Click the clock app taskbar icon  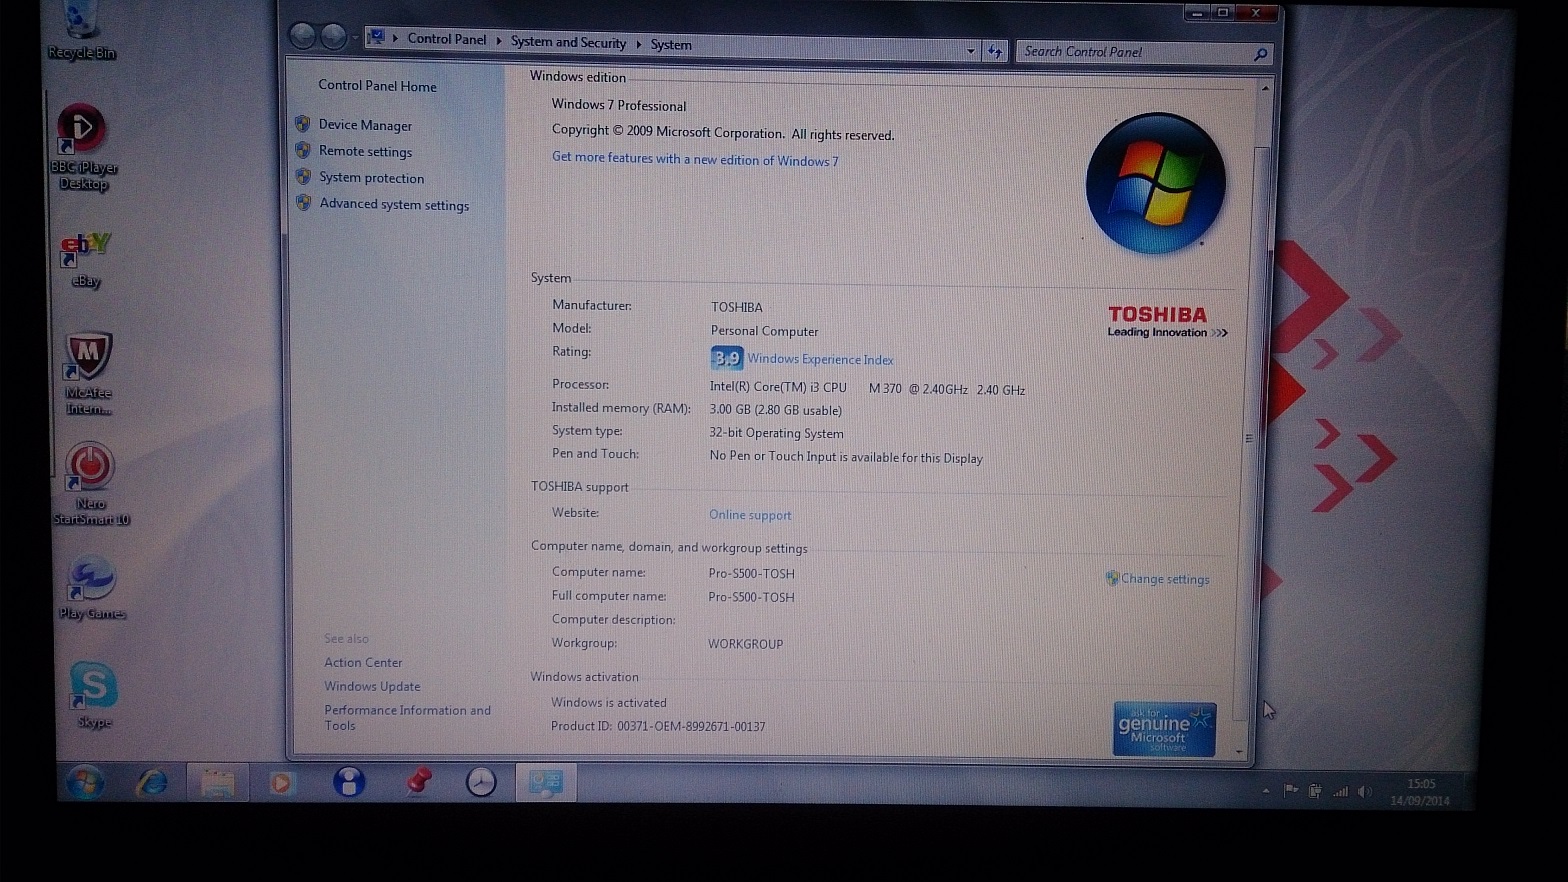(x=481, y=782)
